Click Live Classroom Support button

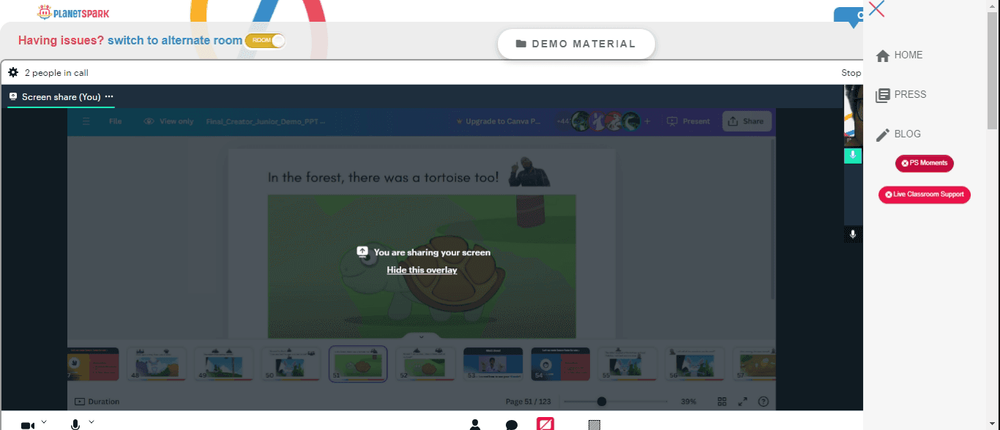click(924, 195)
